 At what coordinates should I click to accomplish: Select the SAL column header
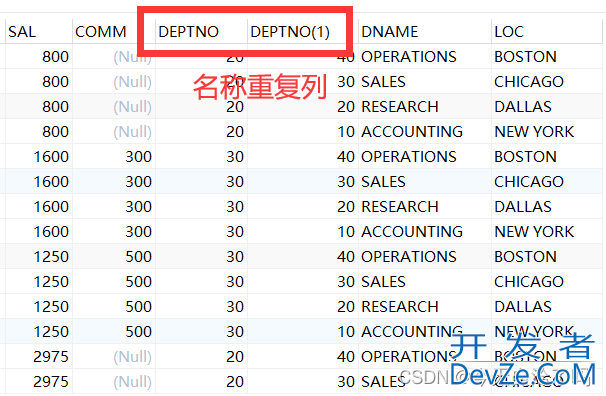[22, 32]
